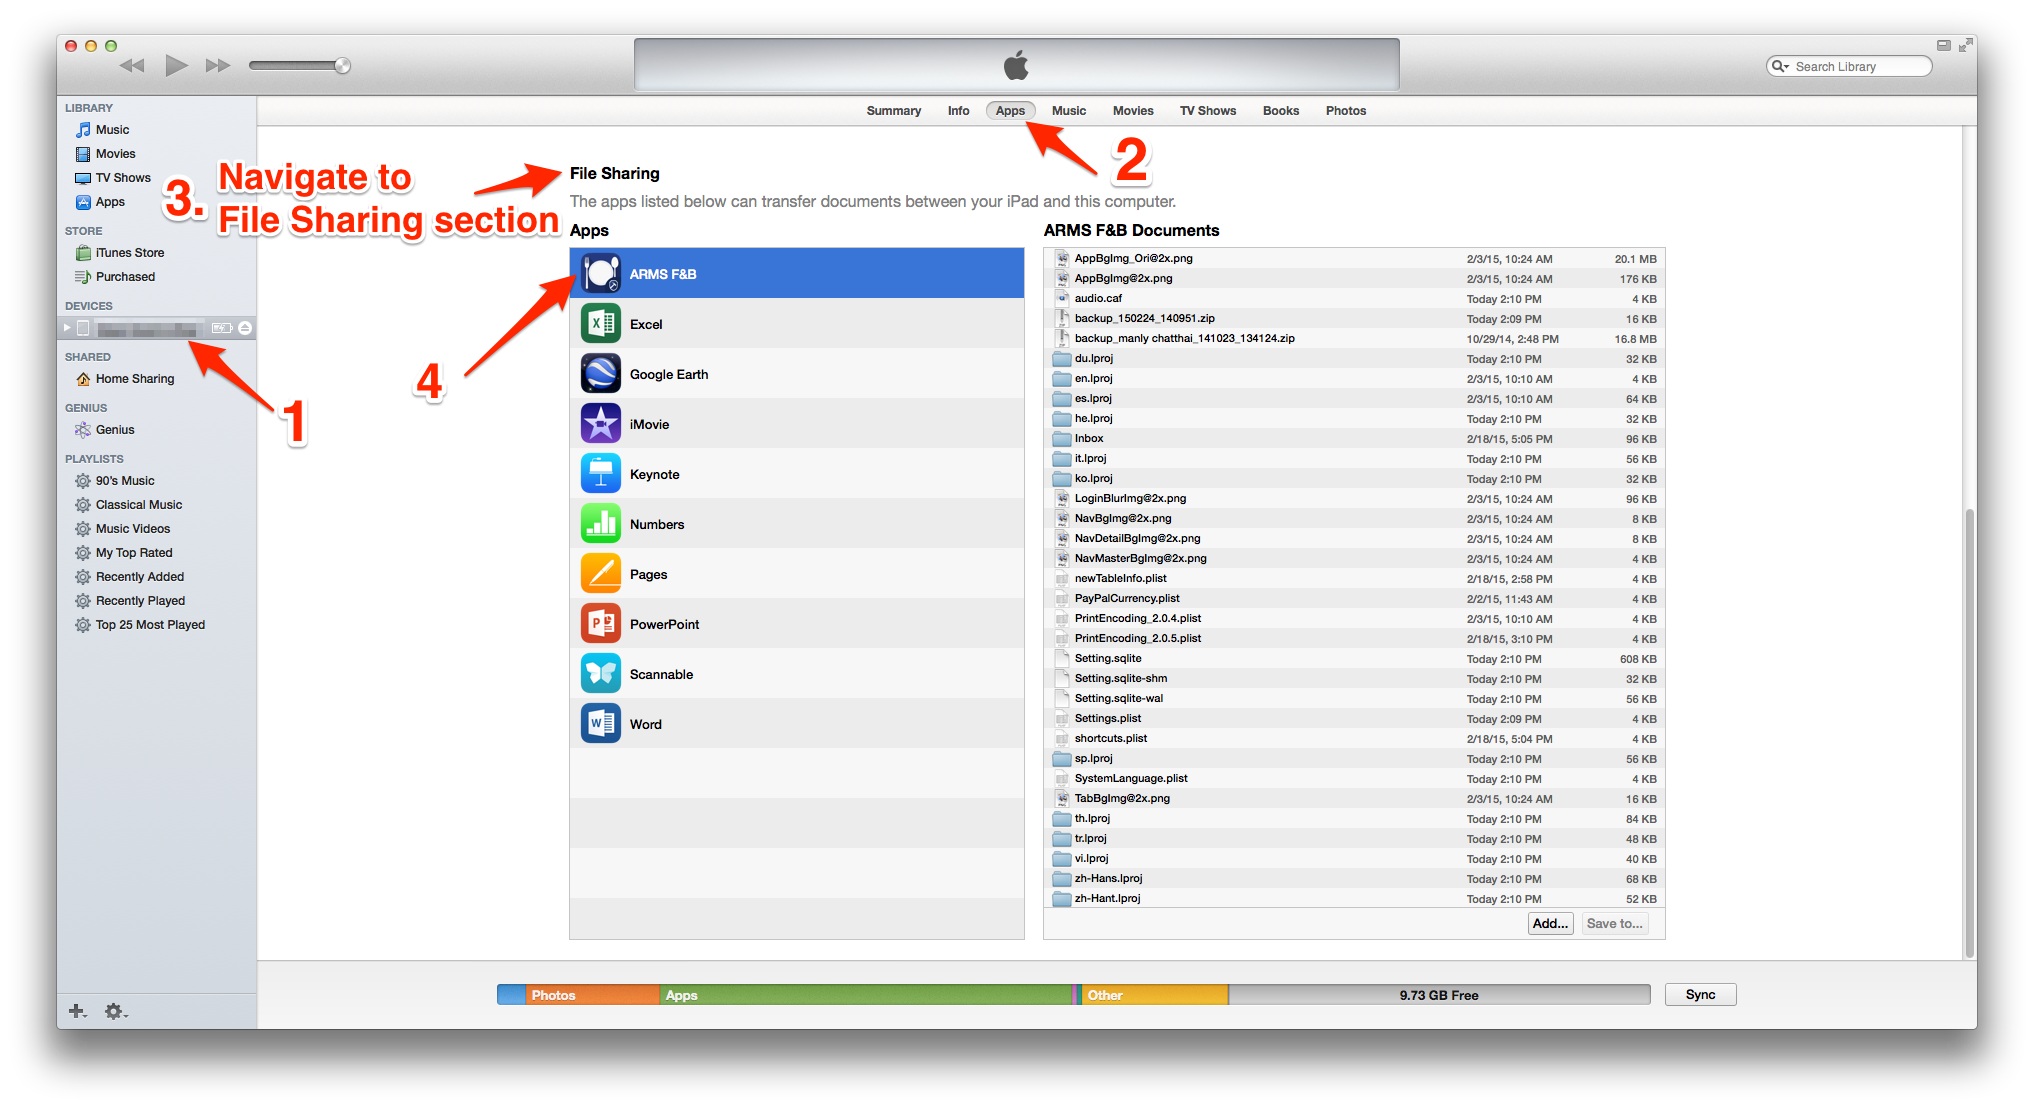Select the Numbers app icon

tap(600, 524)
